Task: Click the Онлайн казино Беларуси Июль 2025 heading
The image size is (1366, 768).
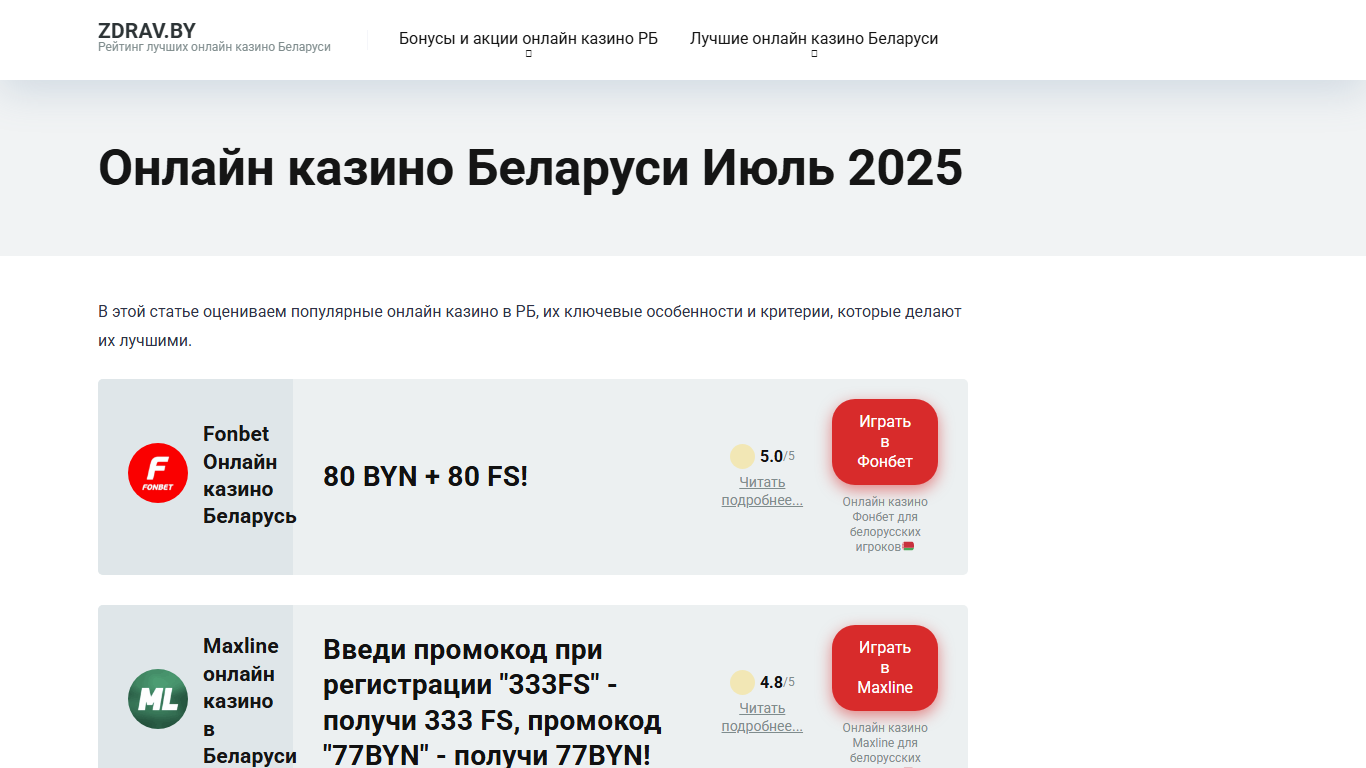Action: 530,168
